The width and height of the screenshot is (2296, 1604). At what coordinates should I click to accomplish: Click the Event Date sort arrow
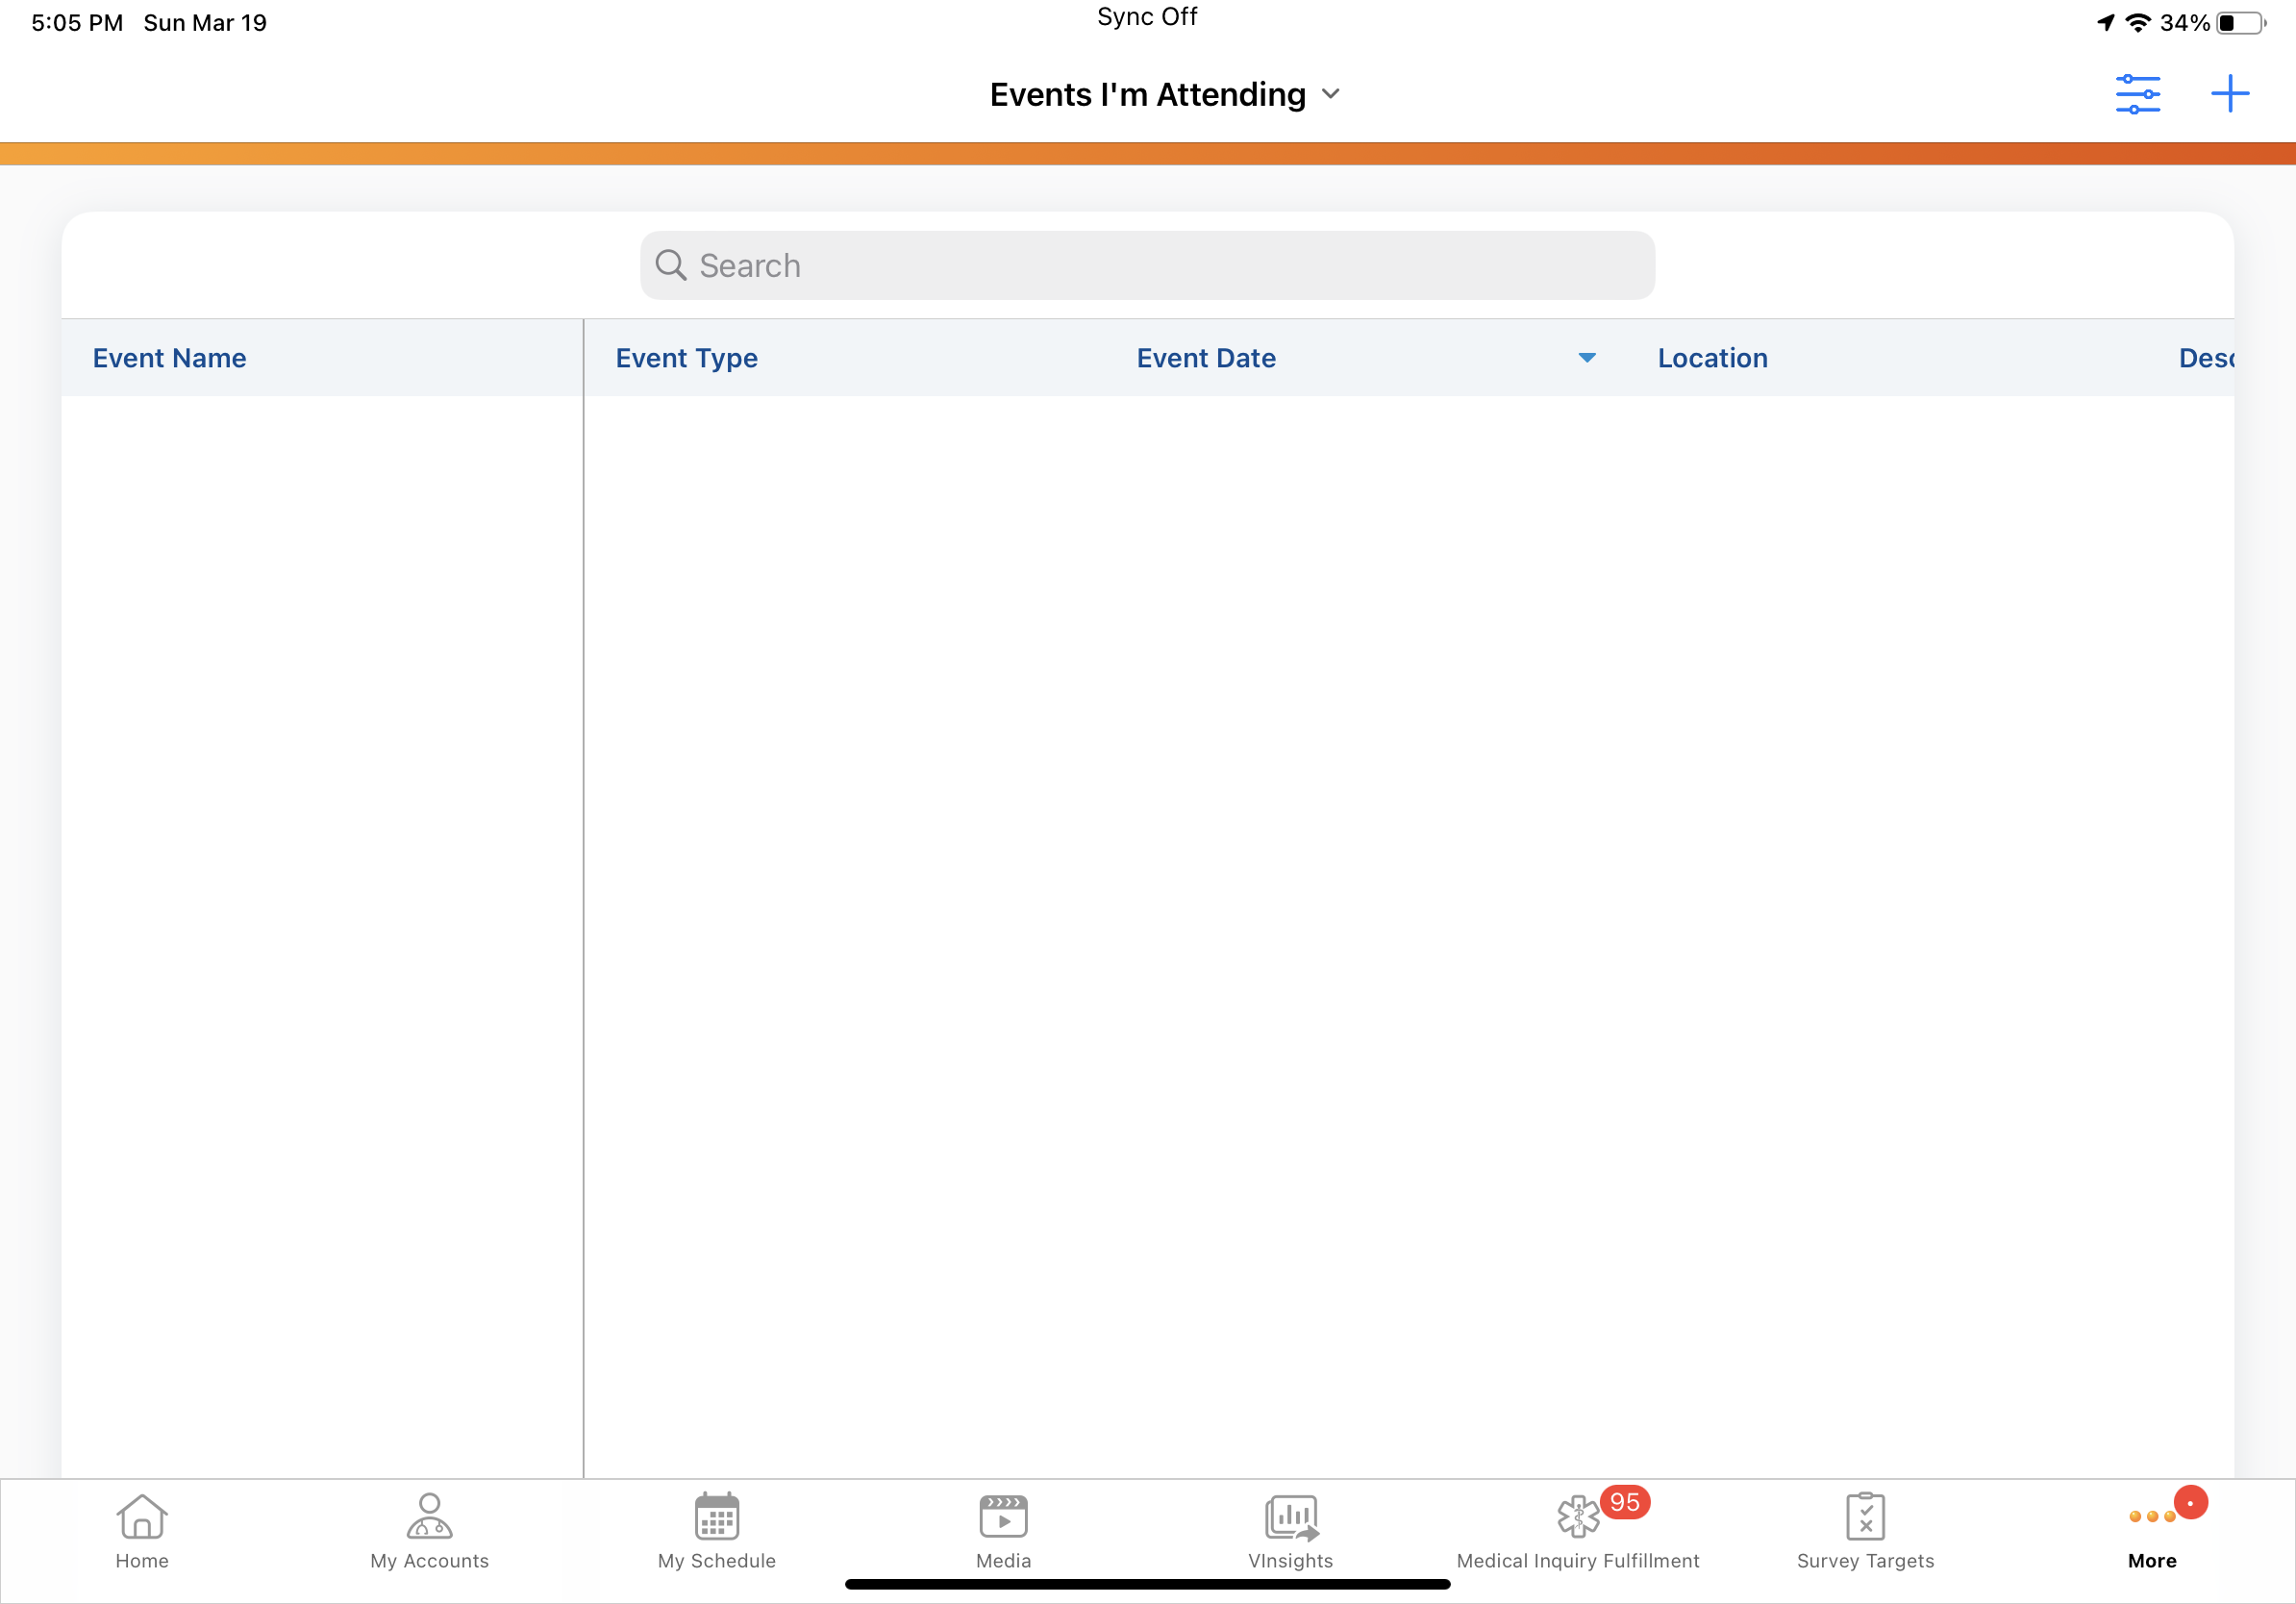coord(1587,358)
